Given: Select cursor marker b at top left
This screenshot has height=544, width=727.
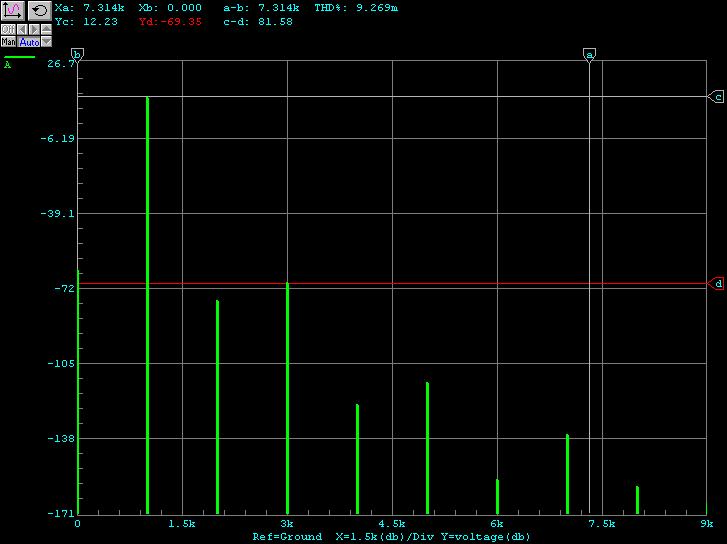Looking at the screenshot, I should (77, 54).
